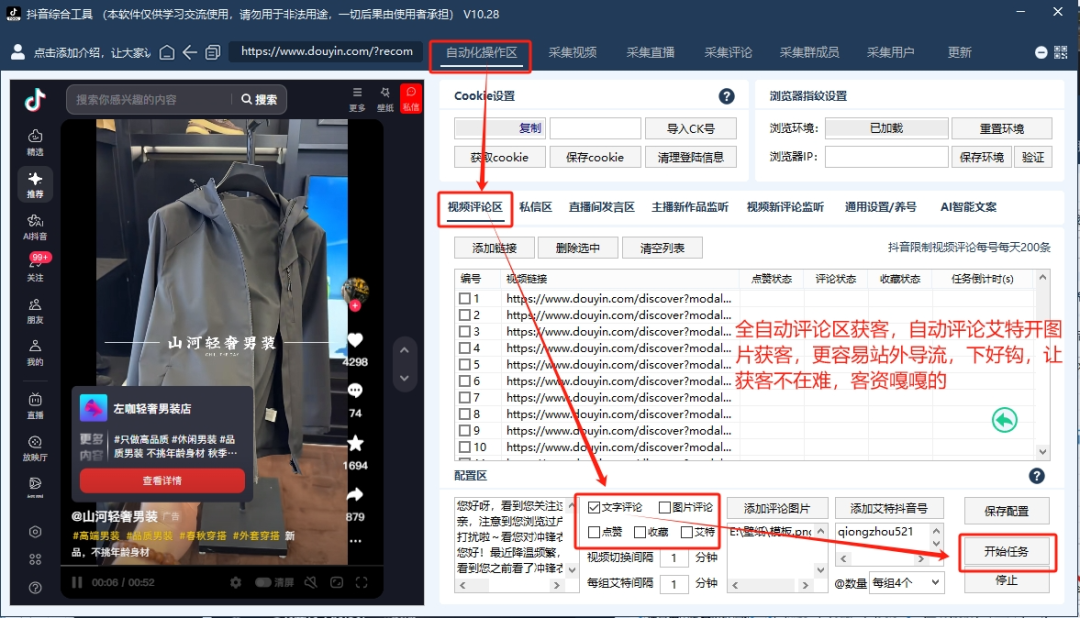Click the 清空列表 button
Image resolution: width=1080 pixels, height=618 pixels.
662,248
